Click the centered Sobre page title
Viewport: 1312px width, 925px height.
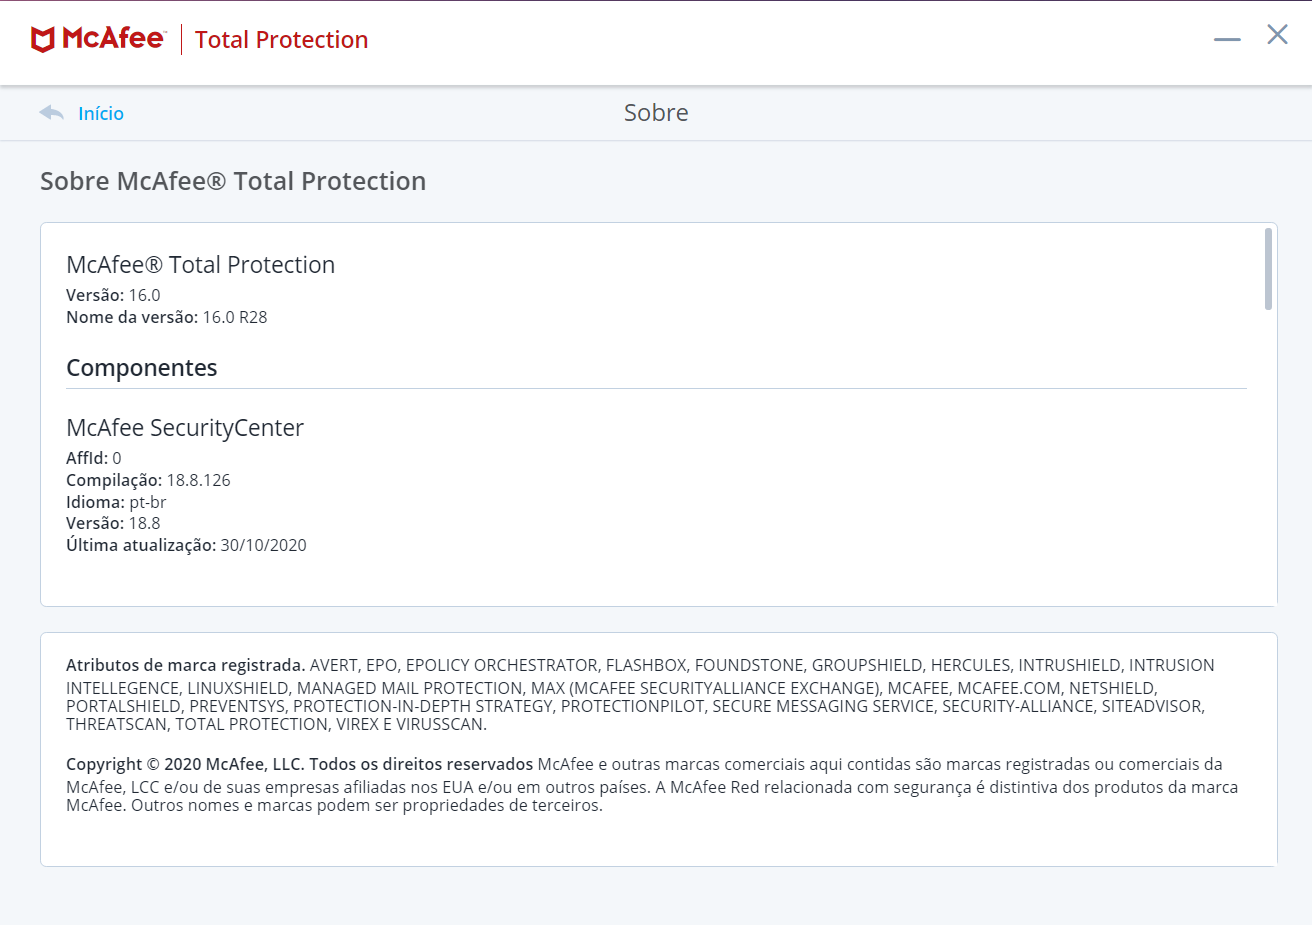pos(656,113)
